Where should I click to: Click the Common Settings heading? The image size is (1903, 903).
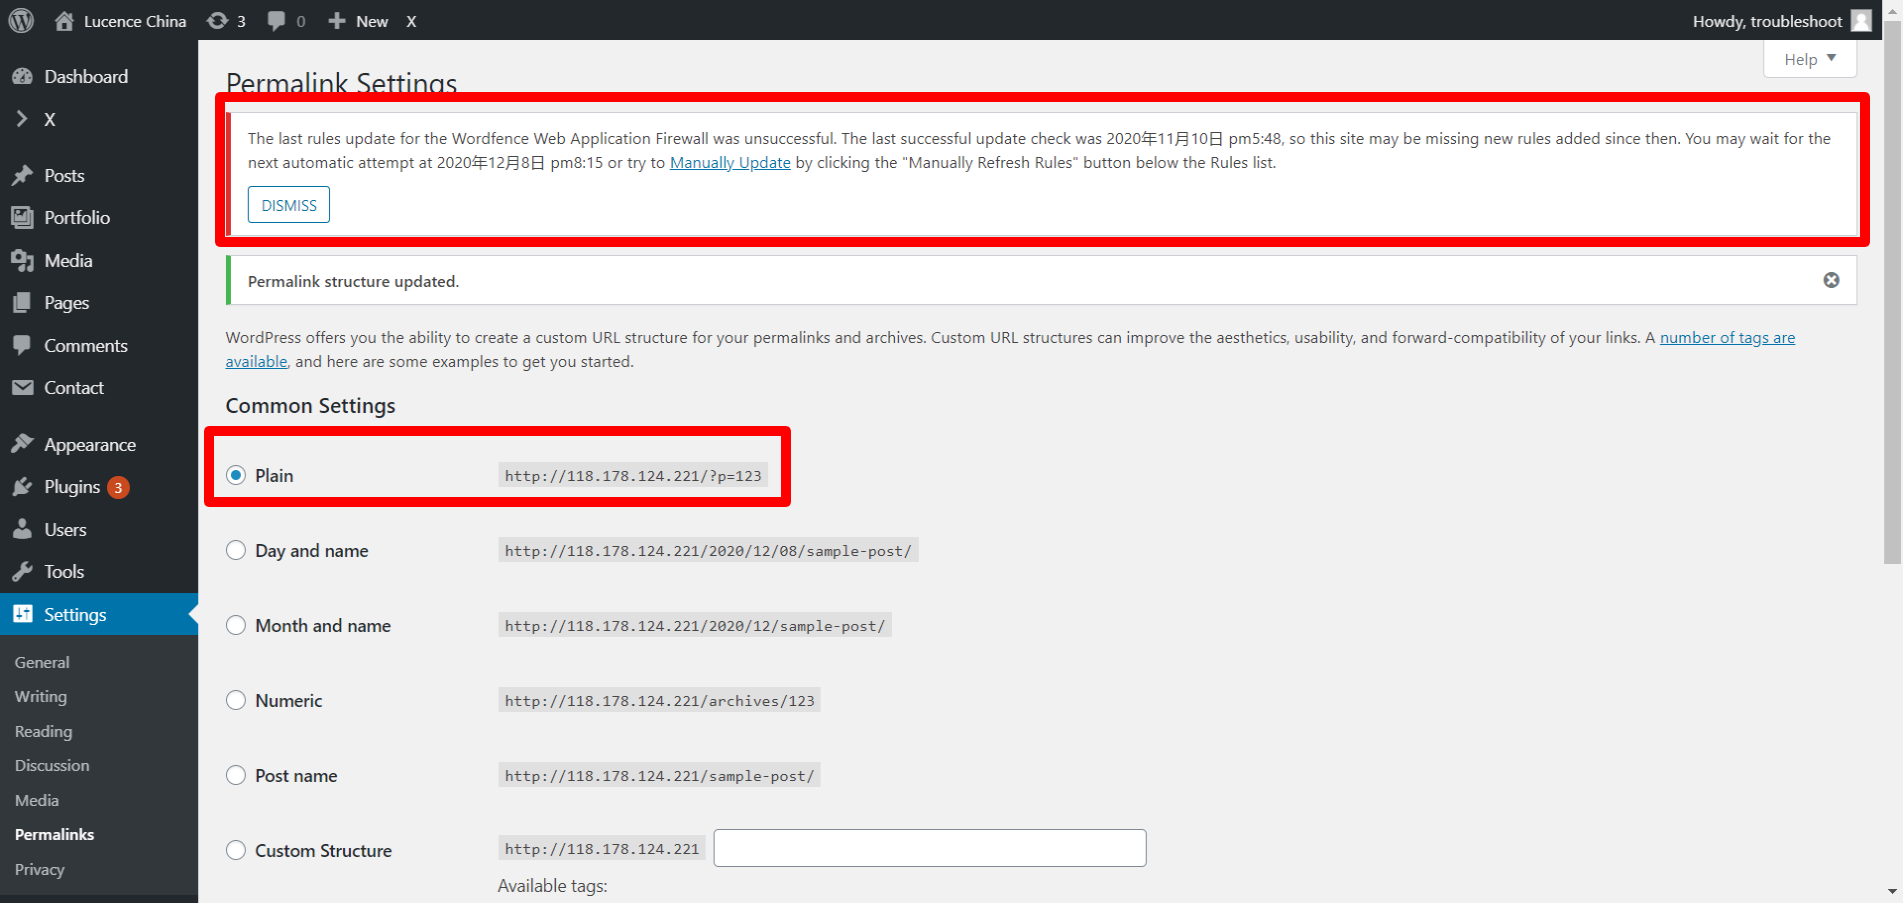coord(310,406)
